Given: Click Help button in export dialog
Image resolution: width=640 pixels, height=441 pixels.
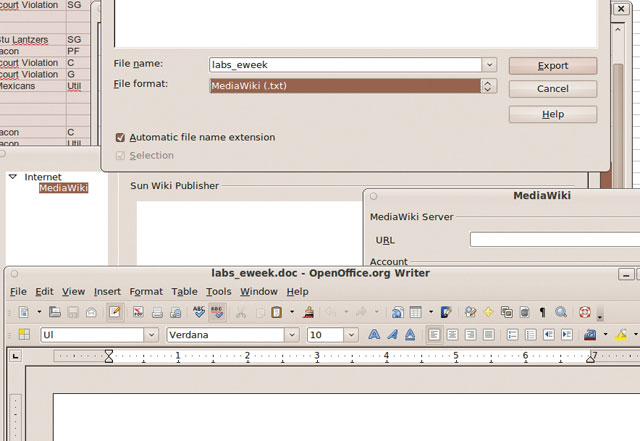Looking at the screenshot, I should coord(553,114).
